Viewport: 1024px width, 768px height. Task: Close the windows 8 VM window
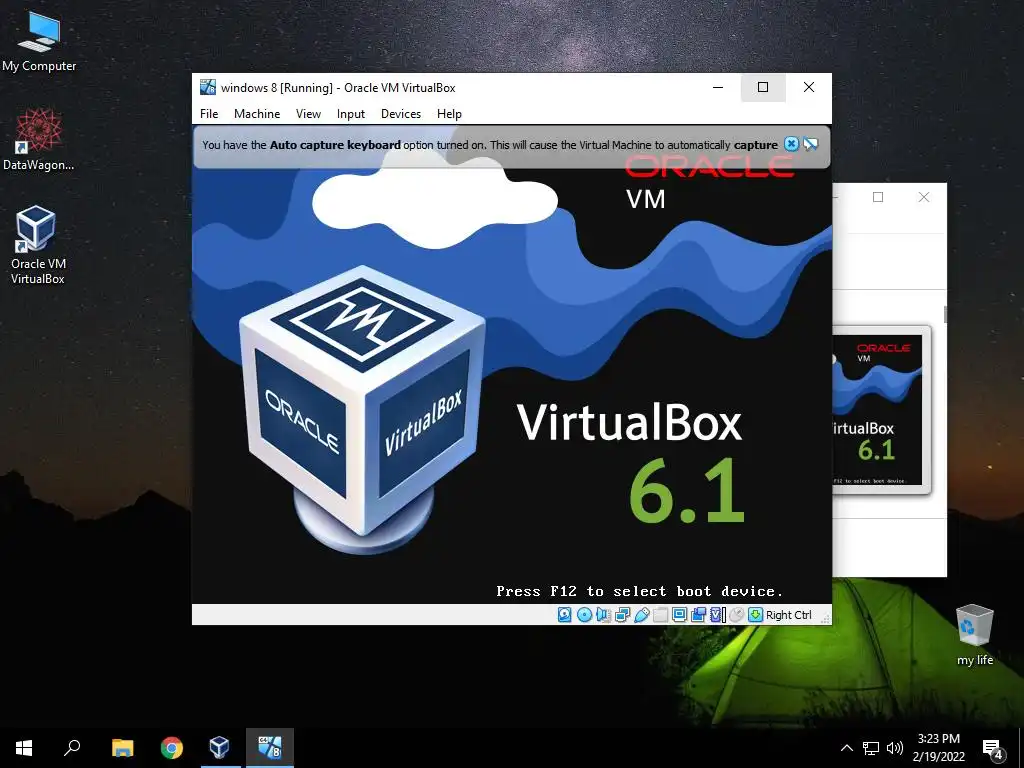(x=808, y=87)
